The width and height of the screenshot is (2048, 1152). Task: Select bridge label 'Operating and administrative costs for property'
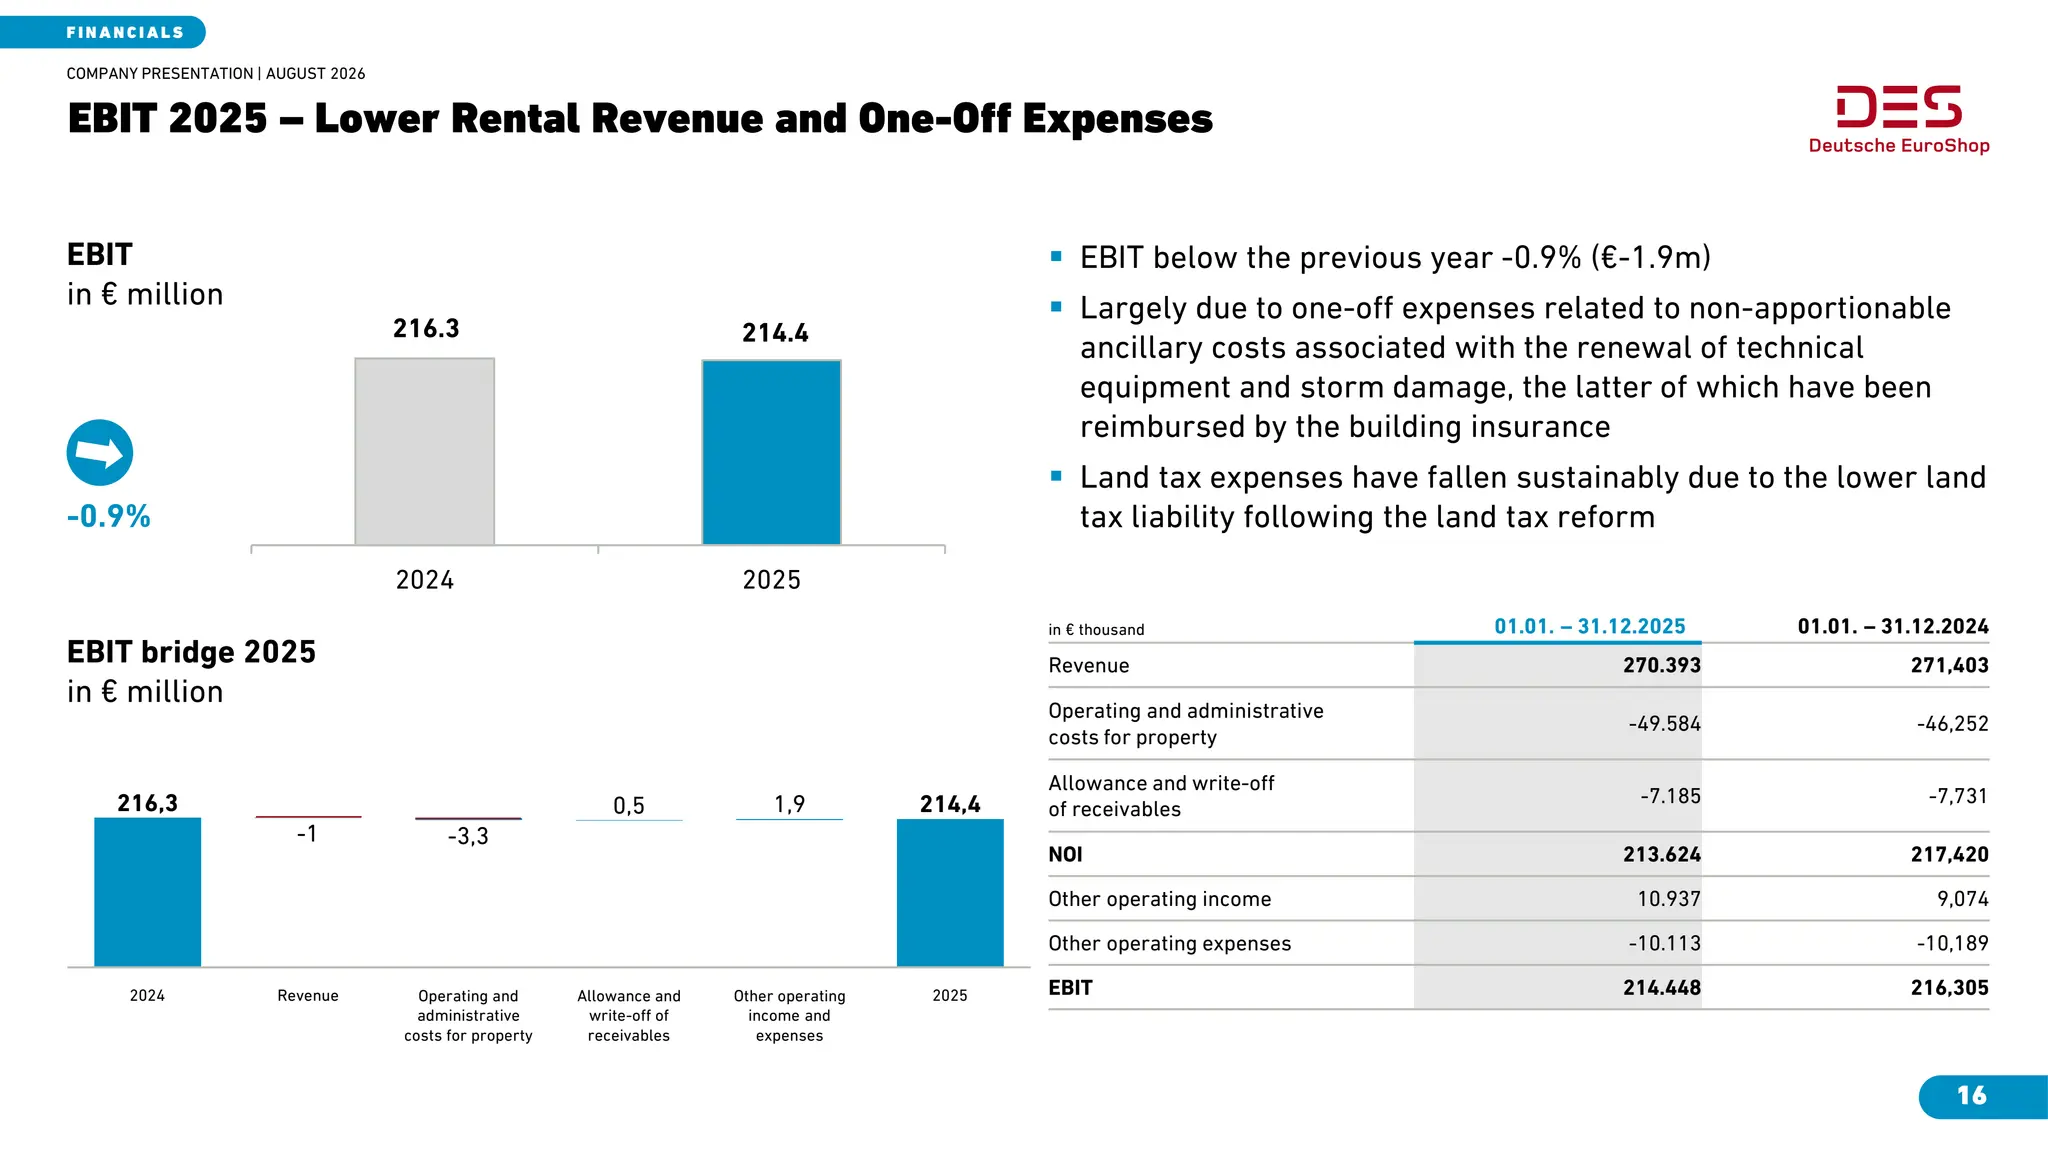468,1016
